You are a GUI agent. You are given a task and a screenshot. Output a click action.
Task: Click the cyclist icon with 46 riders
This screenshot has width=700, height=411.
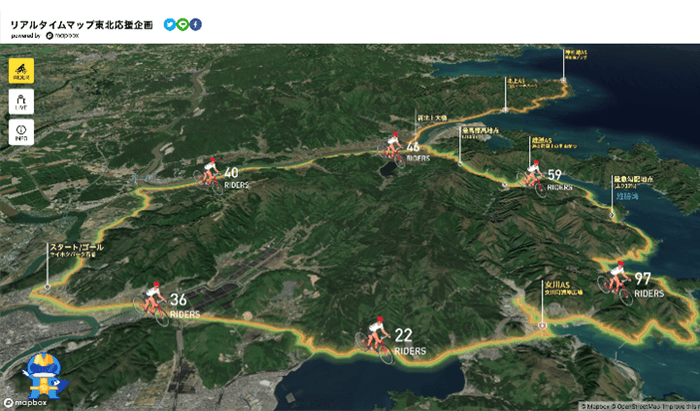click(391, 148)
